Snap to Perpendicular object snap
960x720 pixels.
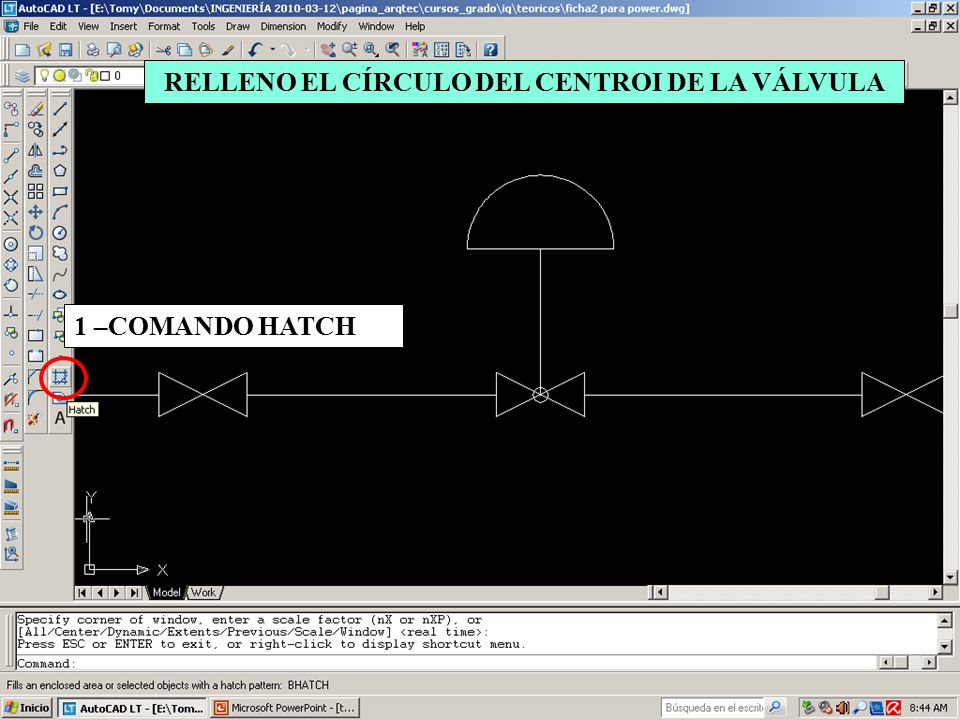click(x=11, y=312)
